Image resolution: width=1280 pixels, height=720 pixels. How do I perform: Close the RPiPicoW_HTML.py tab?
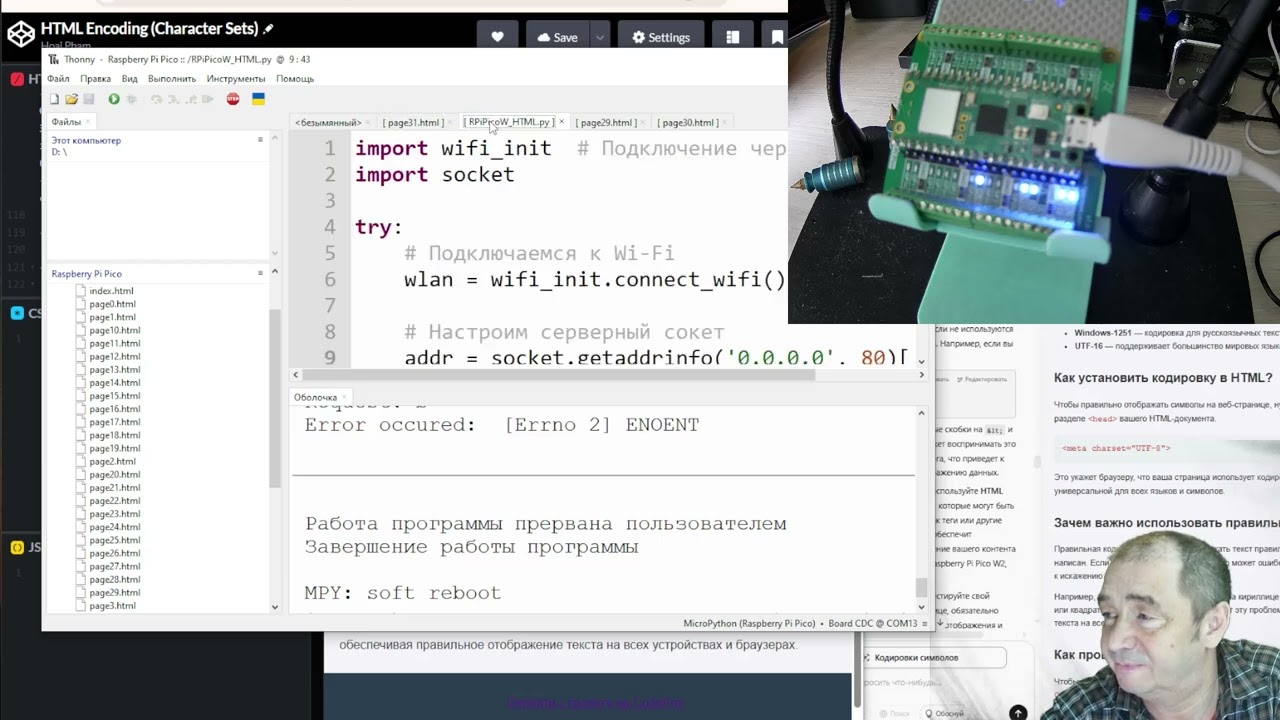[x=561, y=122]
